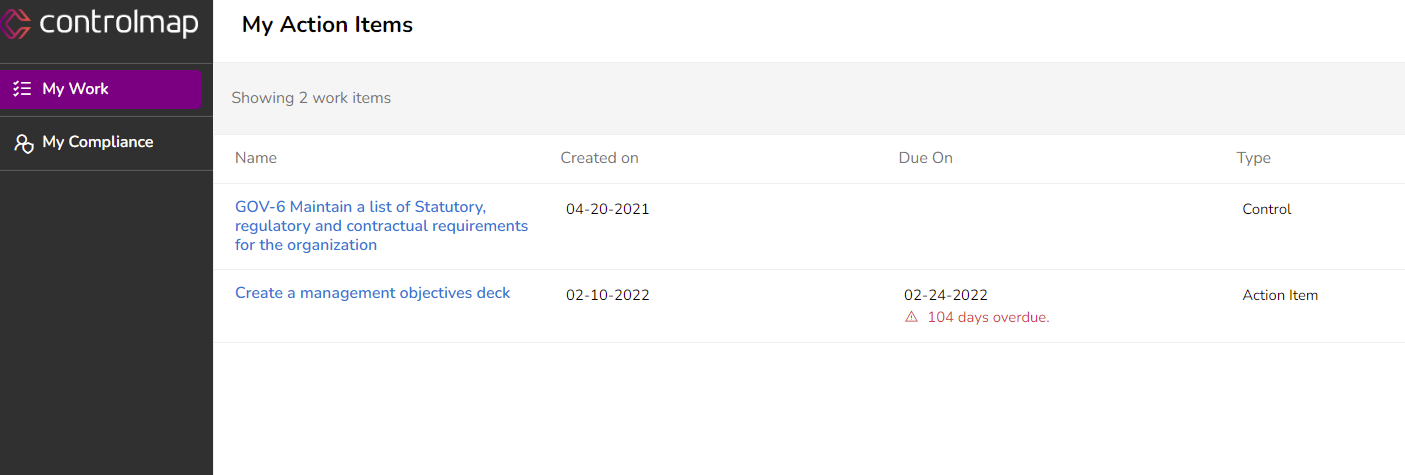Click the My Compliance person icon
Image resolution: width=1405 pixels, height=475 pixels.
point(24,143)
